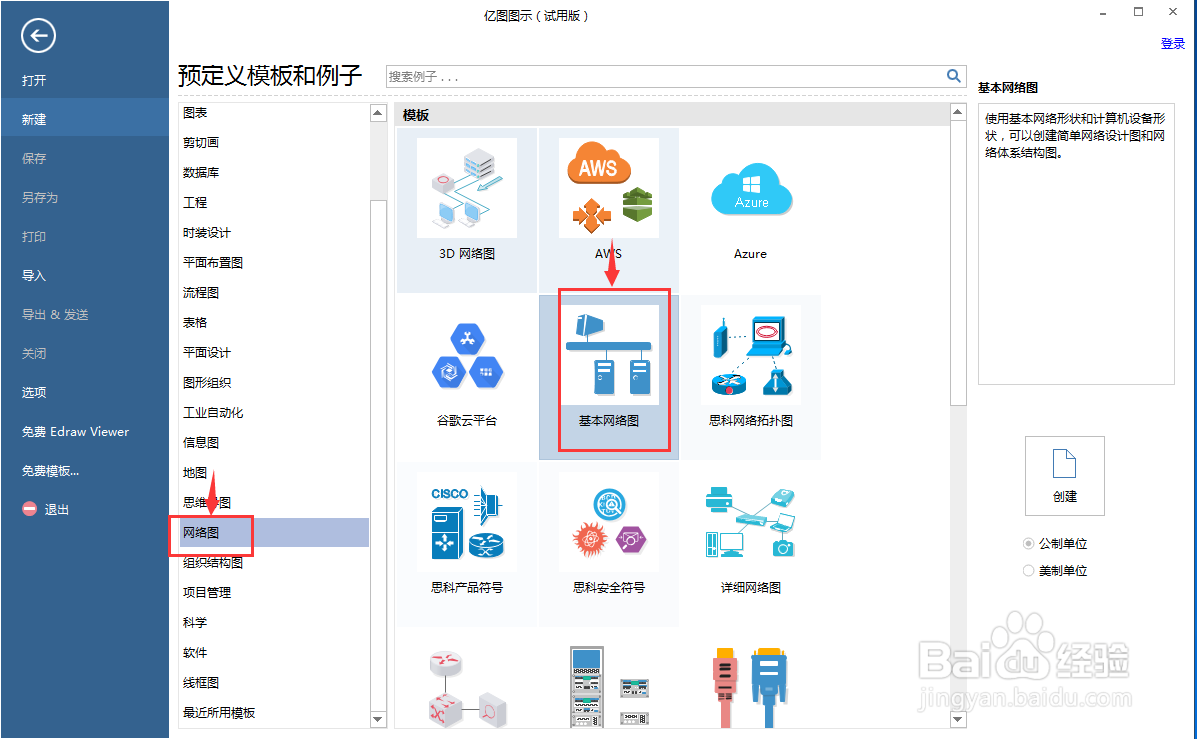Click the back arrow circle icon
This screenshot has width=1197, height=739.
click(38, 35)
